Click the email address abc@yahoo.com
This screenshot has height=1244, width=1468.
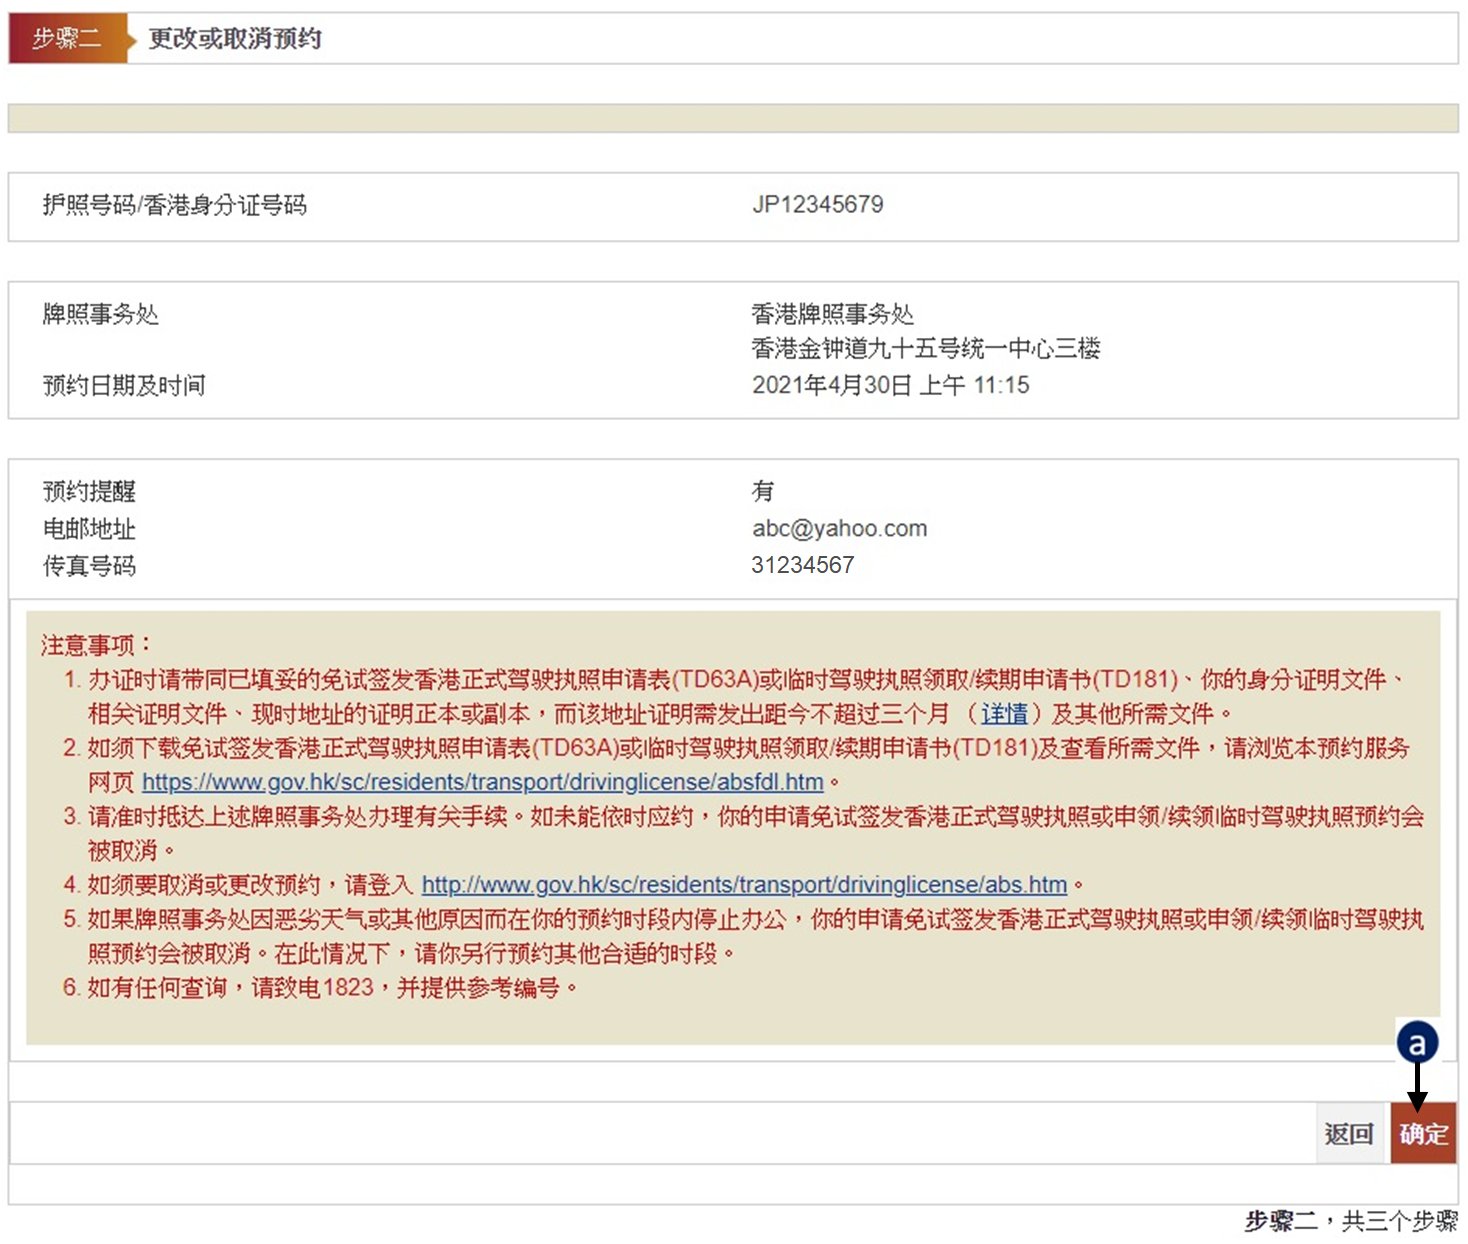coord(839,528)
